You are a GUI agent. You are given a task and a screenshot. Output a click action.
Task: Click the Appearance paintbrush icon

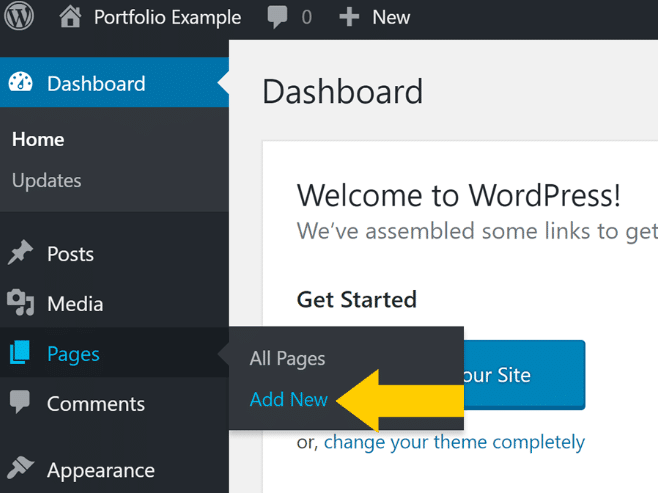20,468
